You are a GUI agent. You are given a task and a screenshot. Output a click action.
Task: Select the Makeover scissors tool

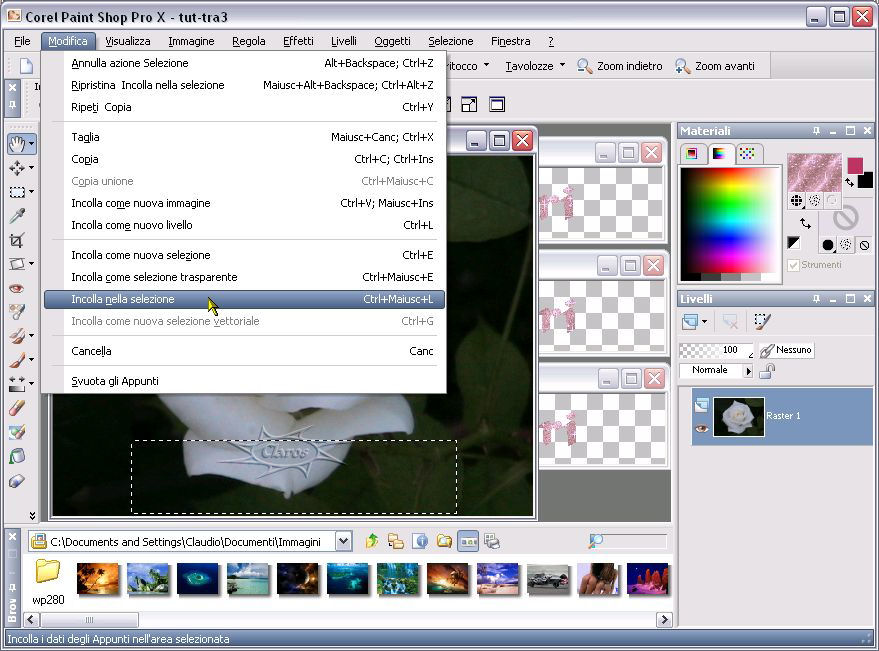tap(17, 312)
